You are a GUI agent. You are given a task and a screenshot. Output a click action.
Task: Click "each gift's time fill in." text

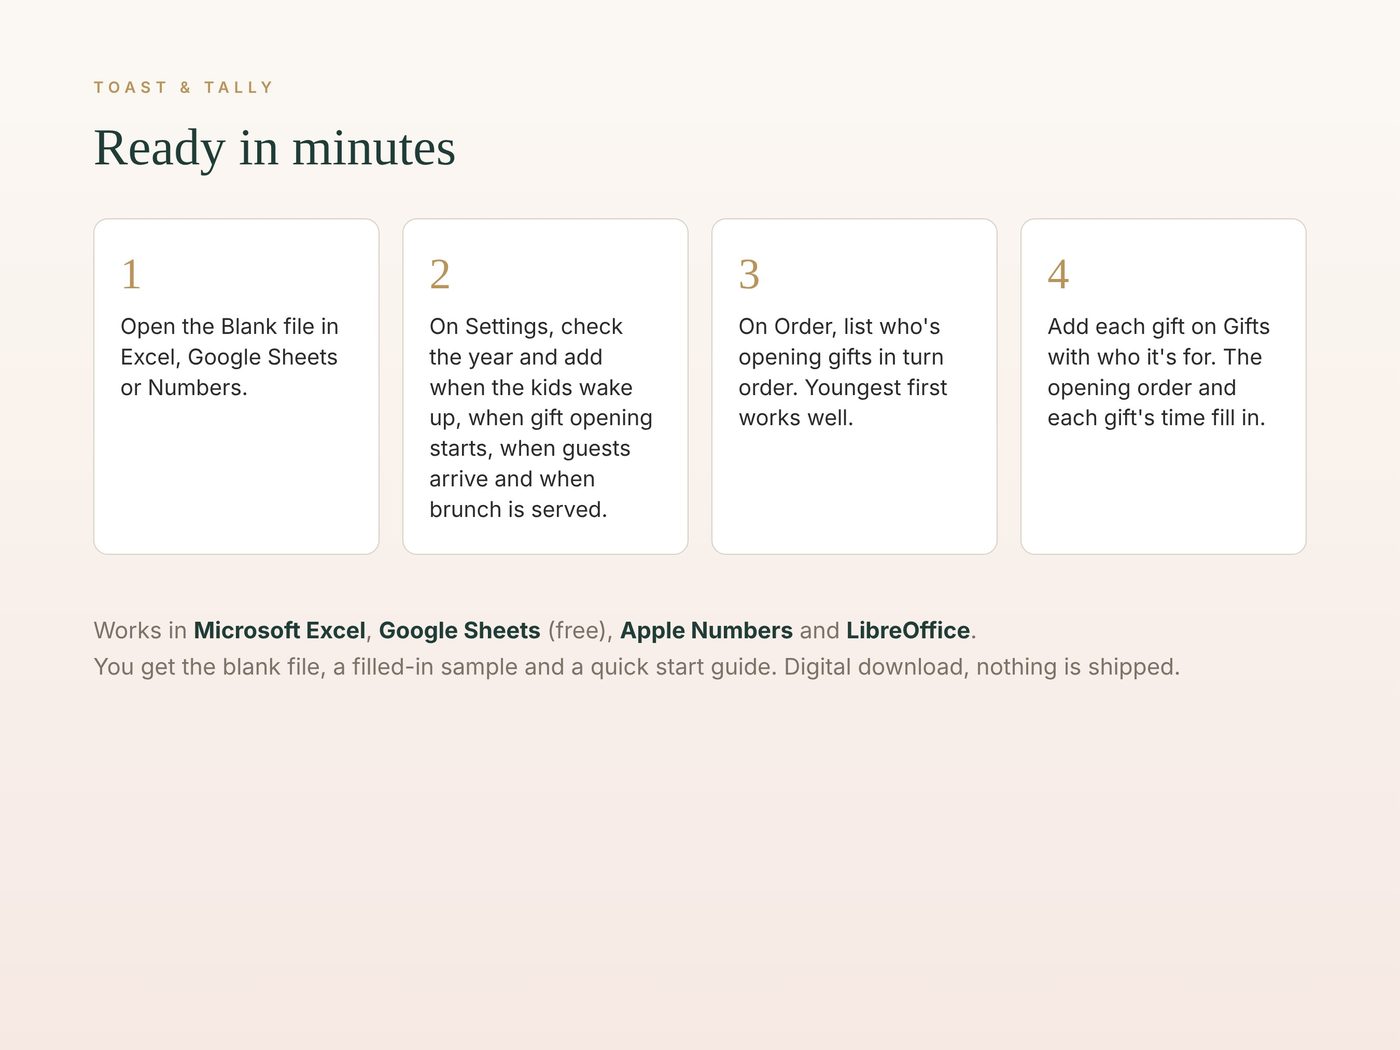(1156, 418)
